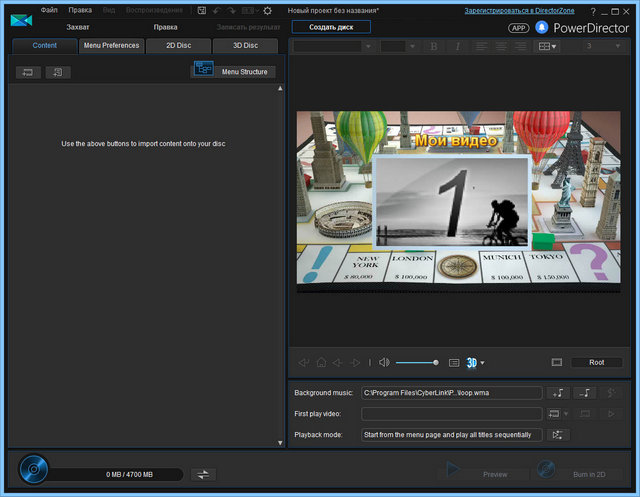Expand the 3D mode dropdown arrow
The image size is (640, 497).
click(482, 363)
